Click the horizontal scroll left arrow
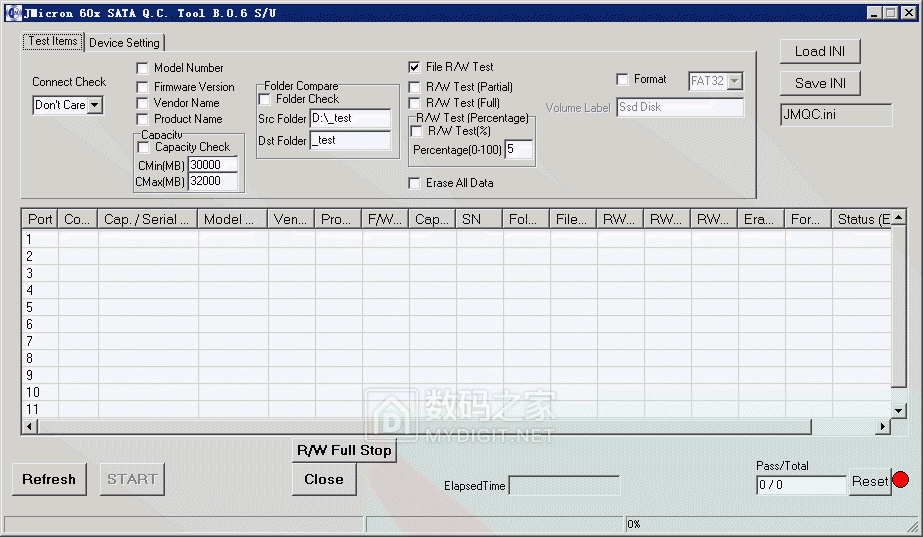 click(x=30, y=426)
